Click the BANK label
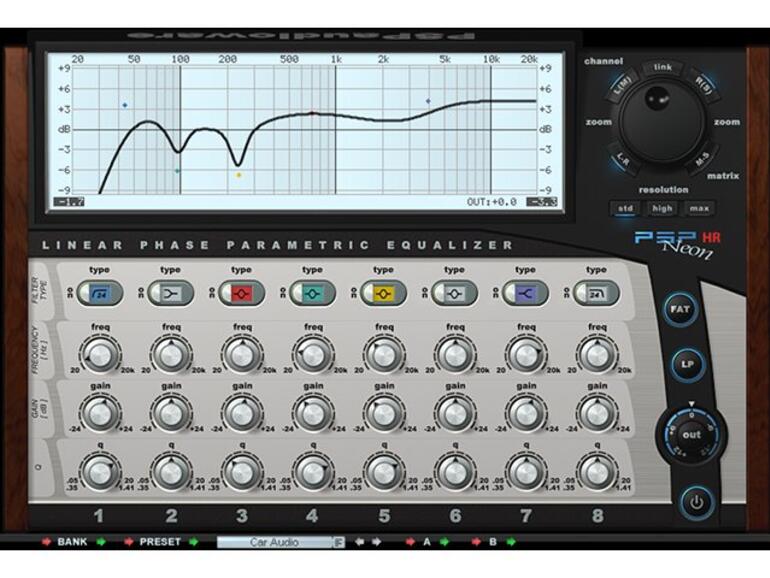770x578 pixels. (72, 542)
